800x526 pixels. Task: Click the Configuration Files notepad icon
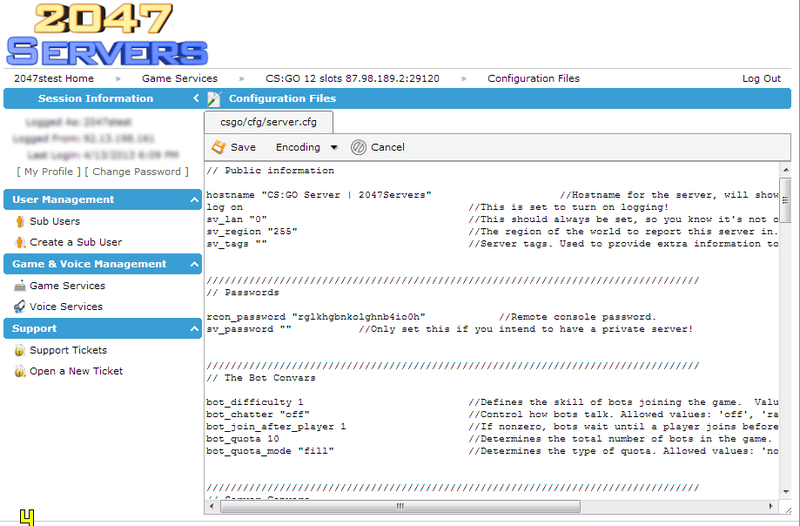point(214,98)
